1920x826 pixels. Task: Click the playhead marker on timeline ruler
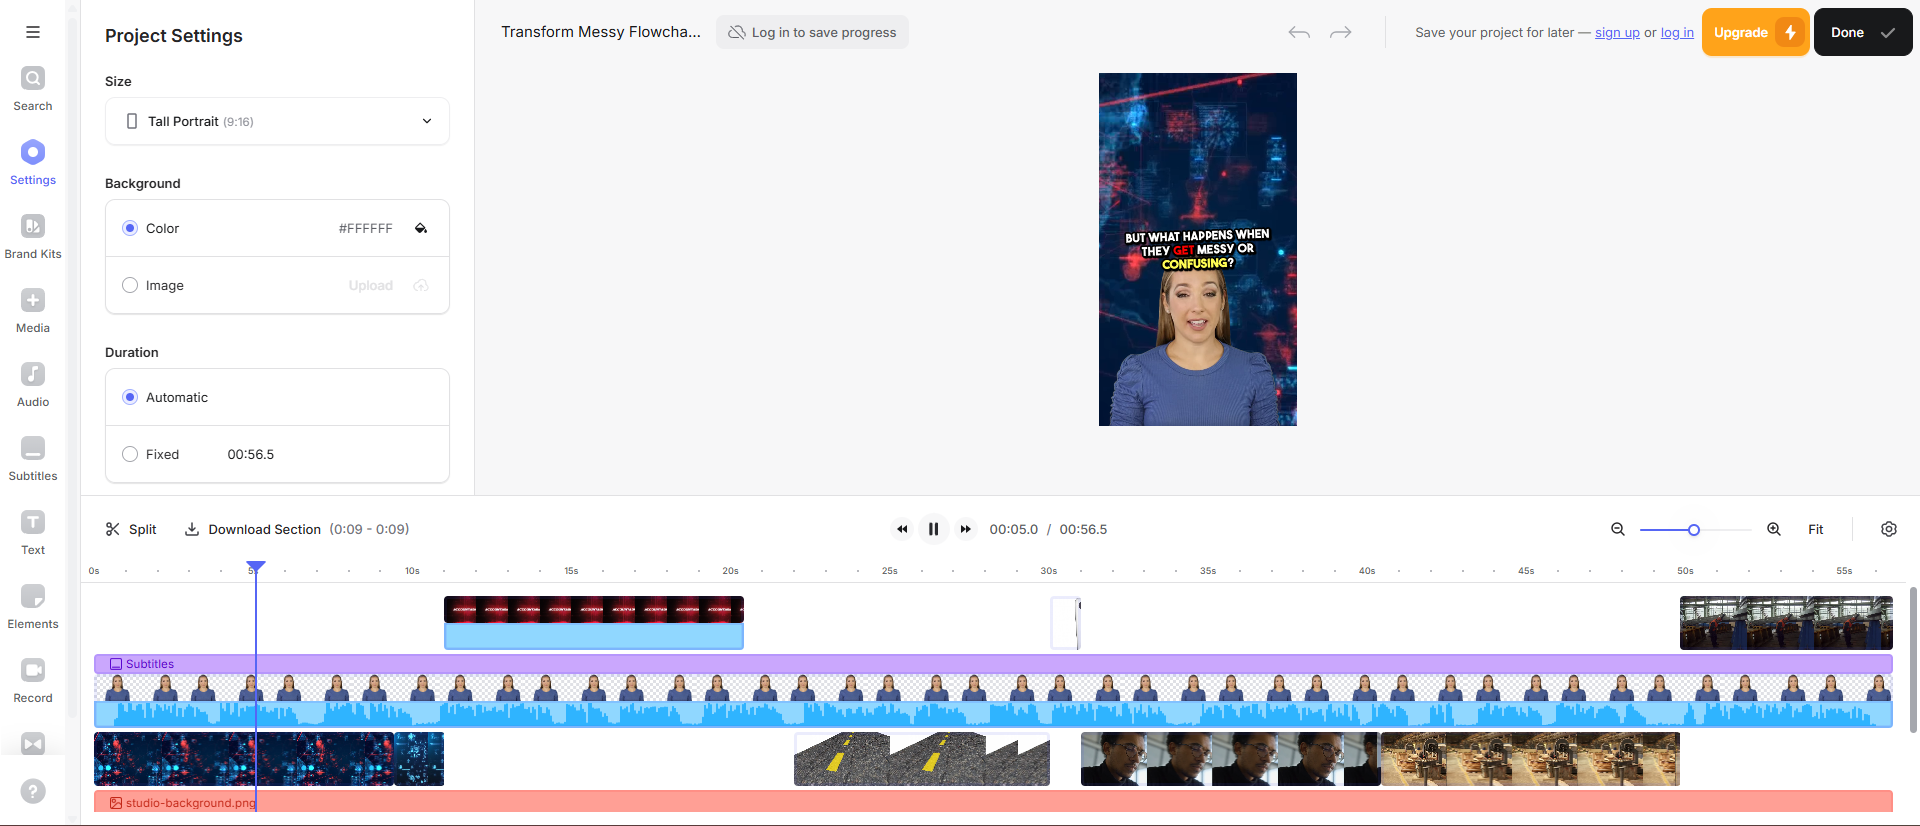coord(256,567)
